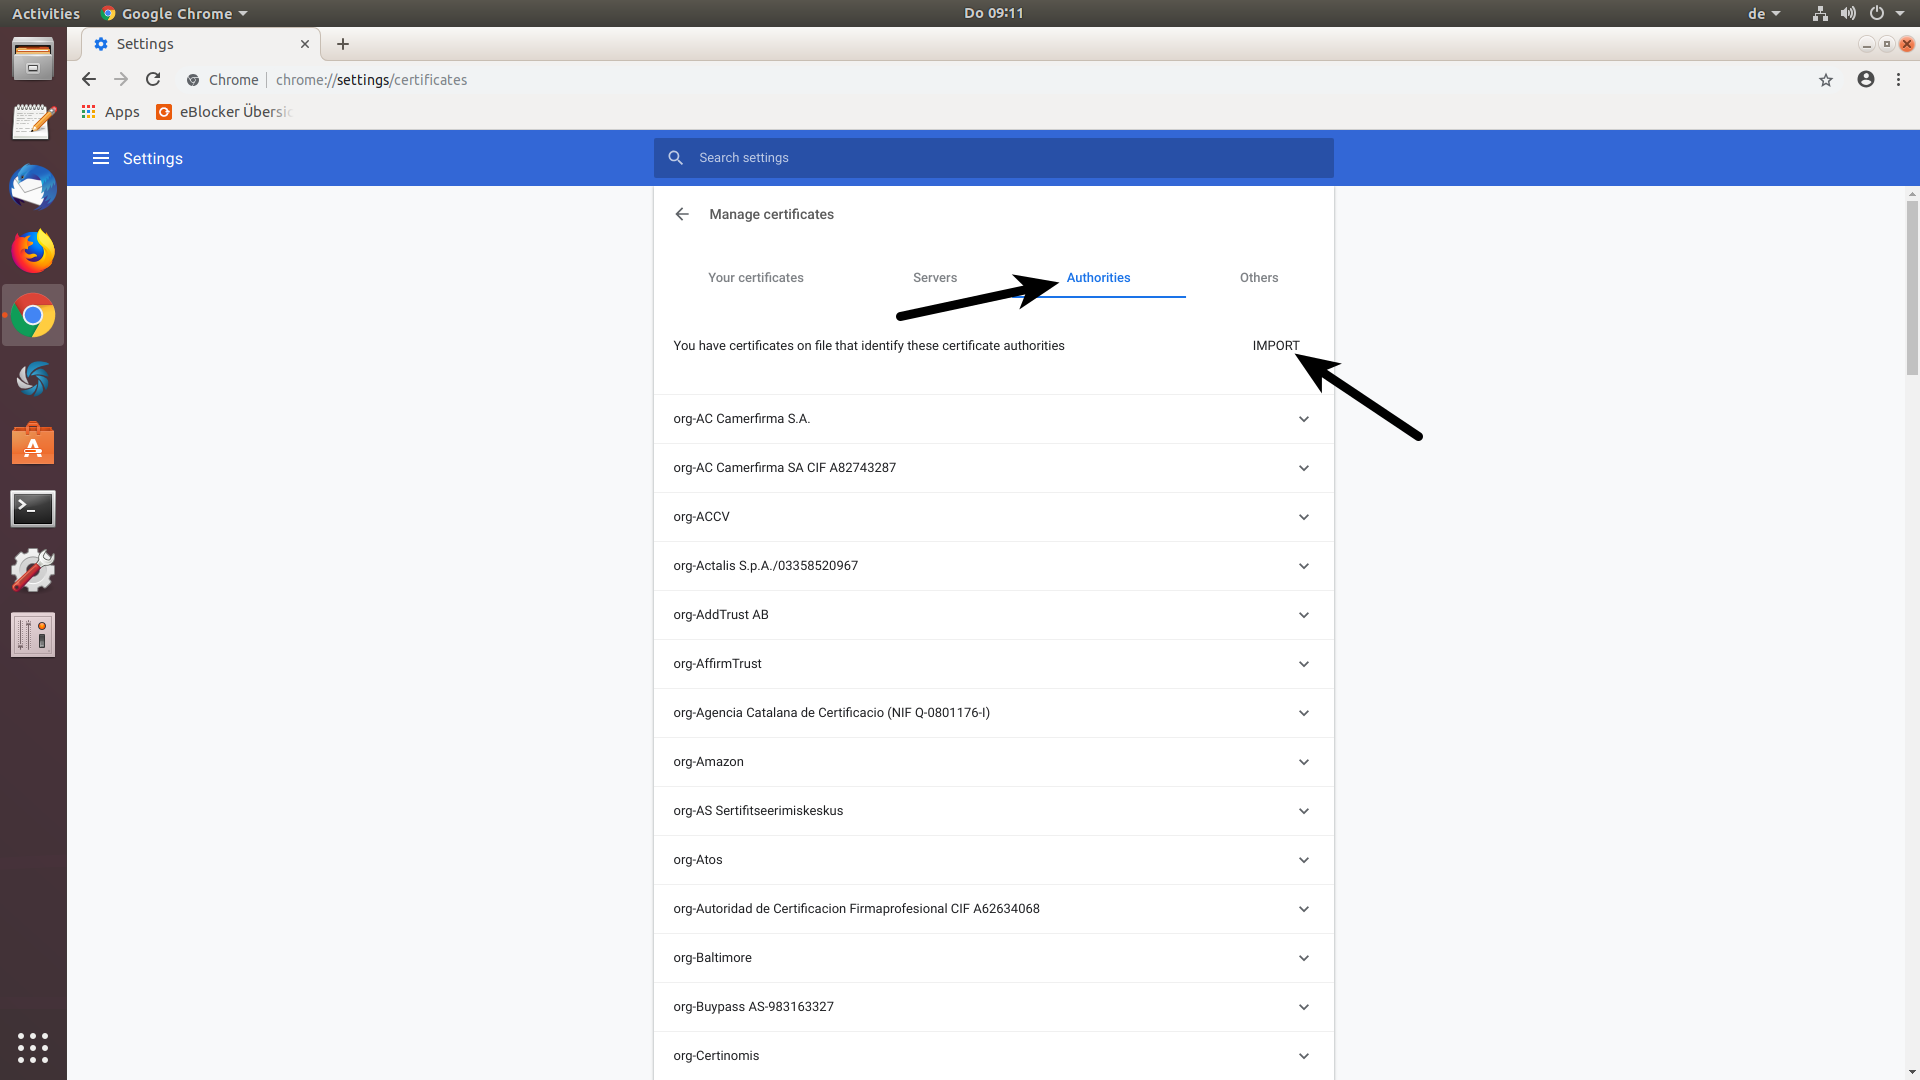Click the Chrome profile avatar icon

pos(1866,79)
